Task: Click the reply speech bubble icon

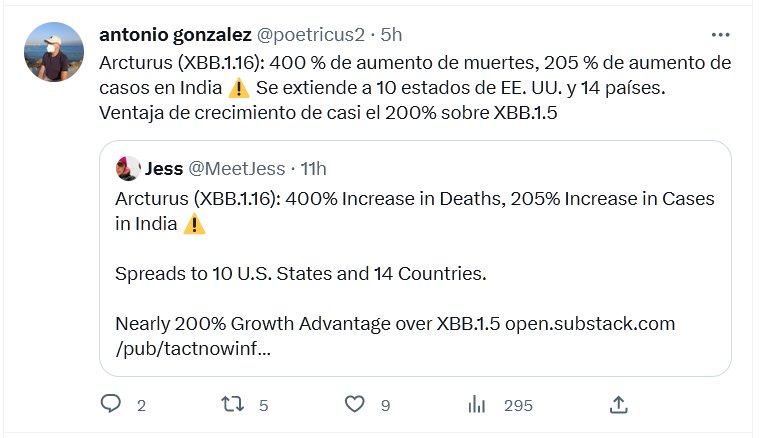Action: click(111, 404)
